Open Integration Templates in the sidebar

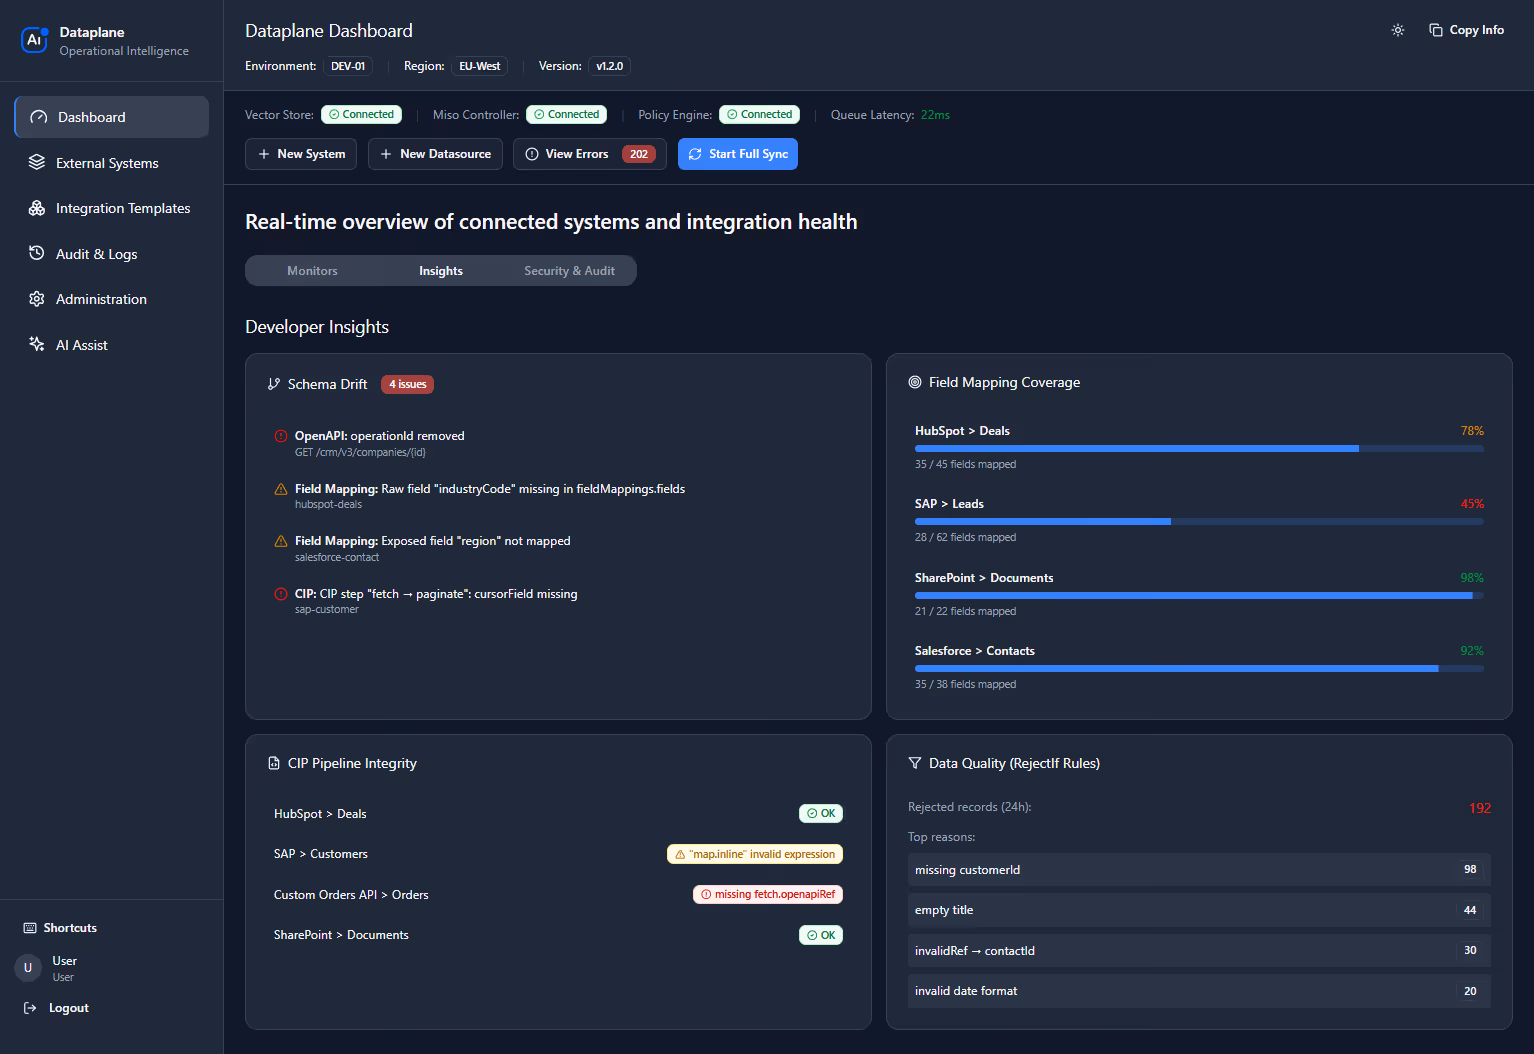(112, 208)
